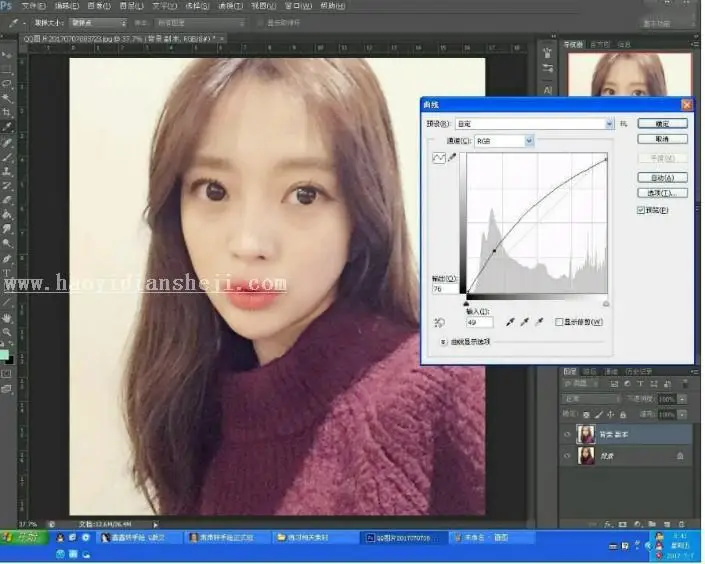Open the Filter menu
Viewport: 705px width, 564px height.
click(x=230, y=6)
